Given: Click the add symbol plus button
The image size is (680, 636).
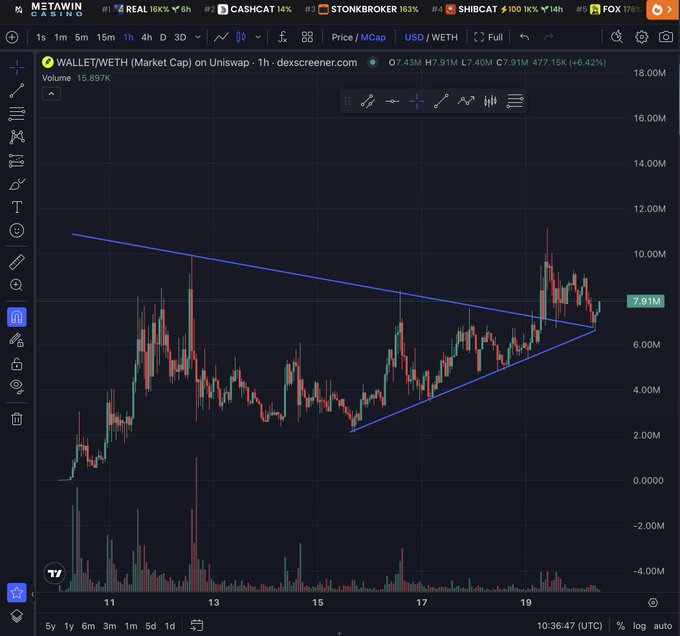Looking at the screenshot, I should pos(12,37).
